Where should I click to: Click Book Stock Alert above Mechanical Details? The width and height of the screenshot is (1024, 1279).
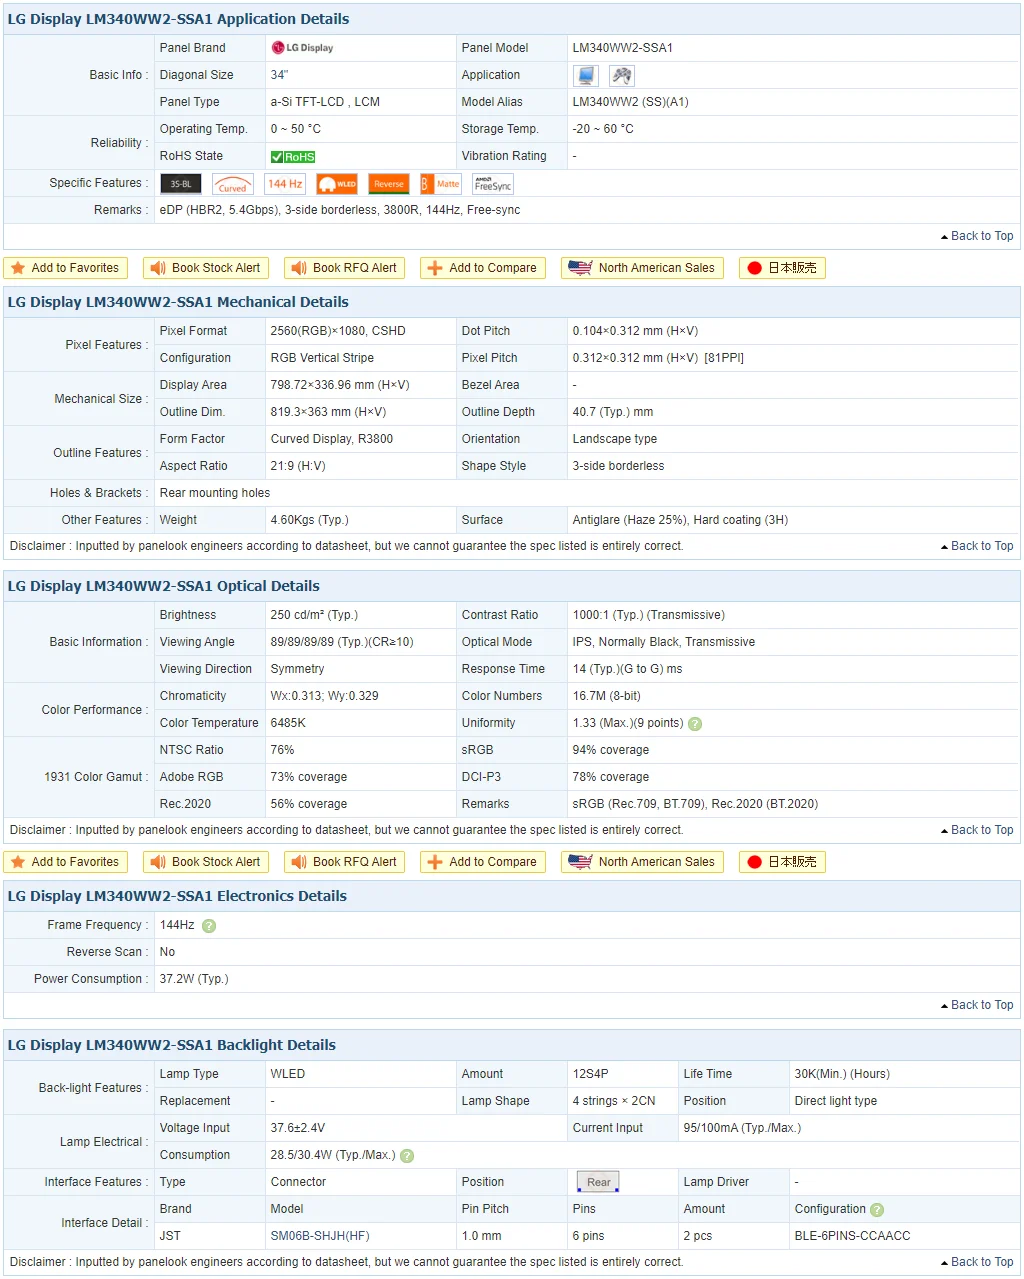(207, 268)
